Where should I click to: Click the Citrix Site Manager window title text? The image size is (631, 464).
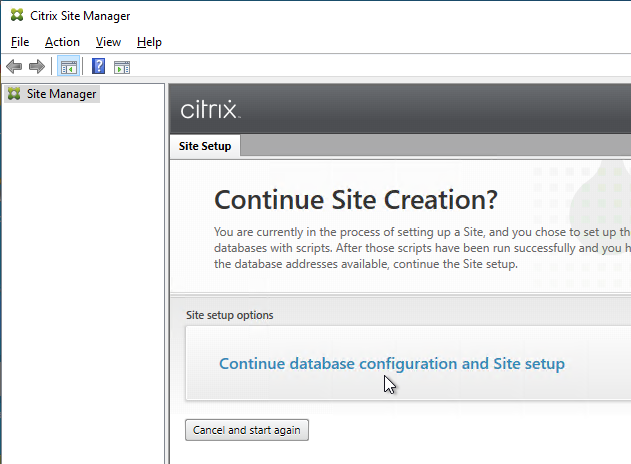(x=80, y=16)
